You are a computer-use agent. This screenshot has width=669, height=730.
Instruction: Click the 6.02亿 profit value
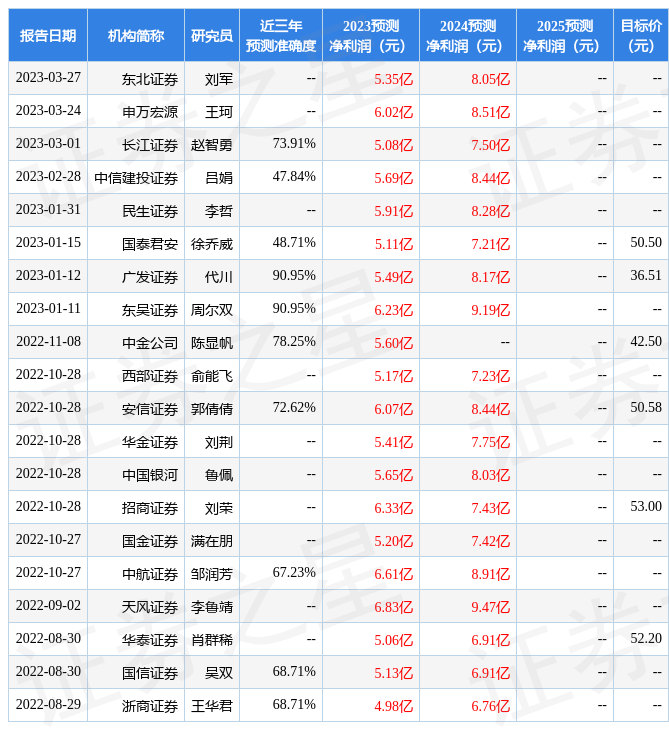[x=393, y=112]
